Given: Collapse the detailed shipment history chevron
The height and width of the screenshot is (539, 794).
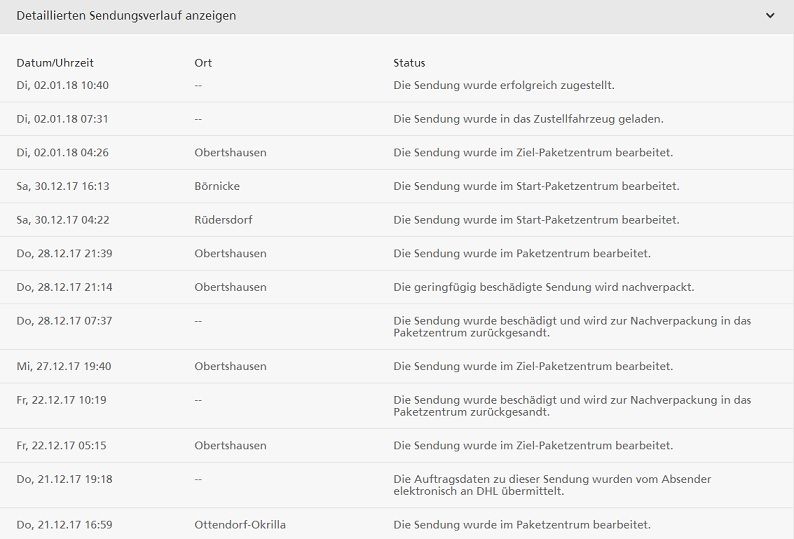Looking at the screenshot, I should pos(770,16).
